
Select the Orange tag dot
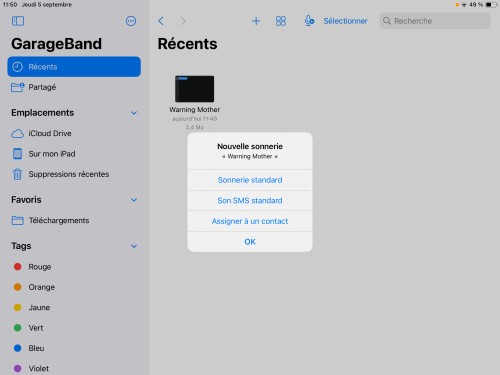[18, 287]
